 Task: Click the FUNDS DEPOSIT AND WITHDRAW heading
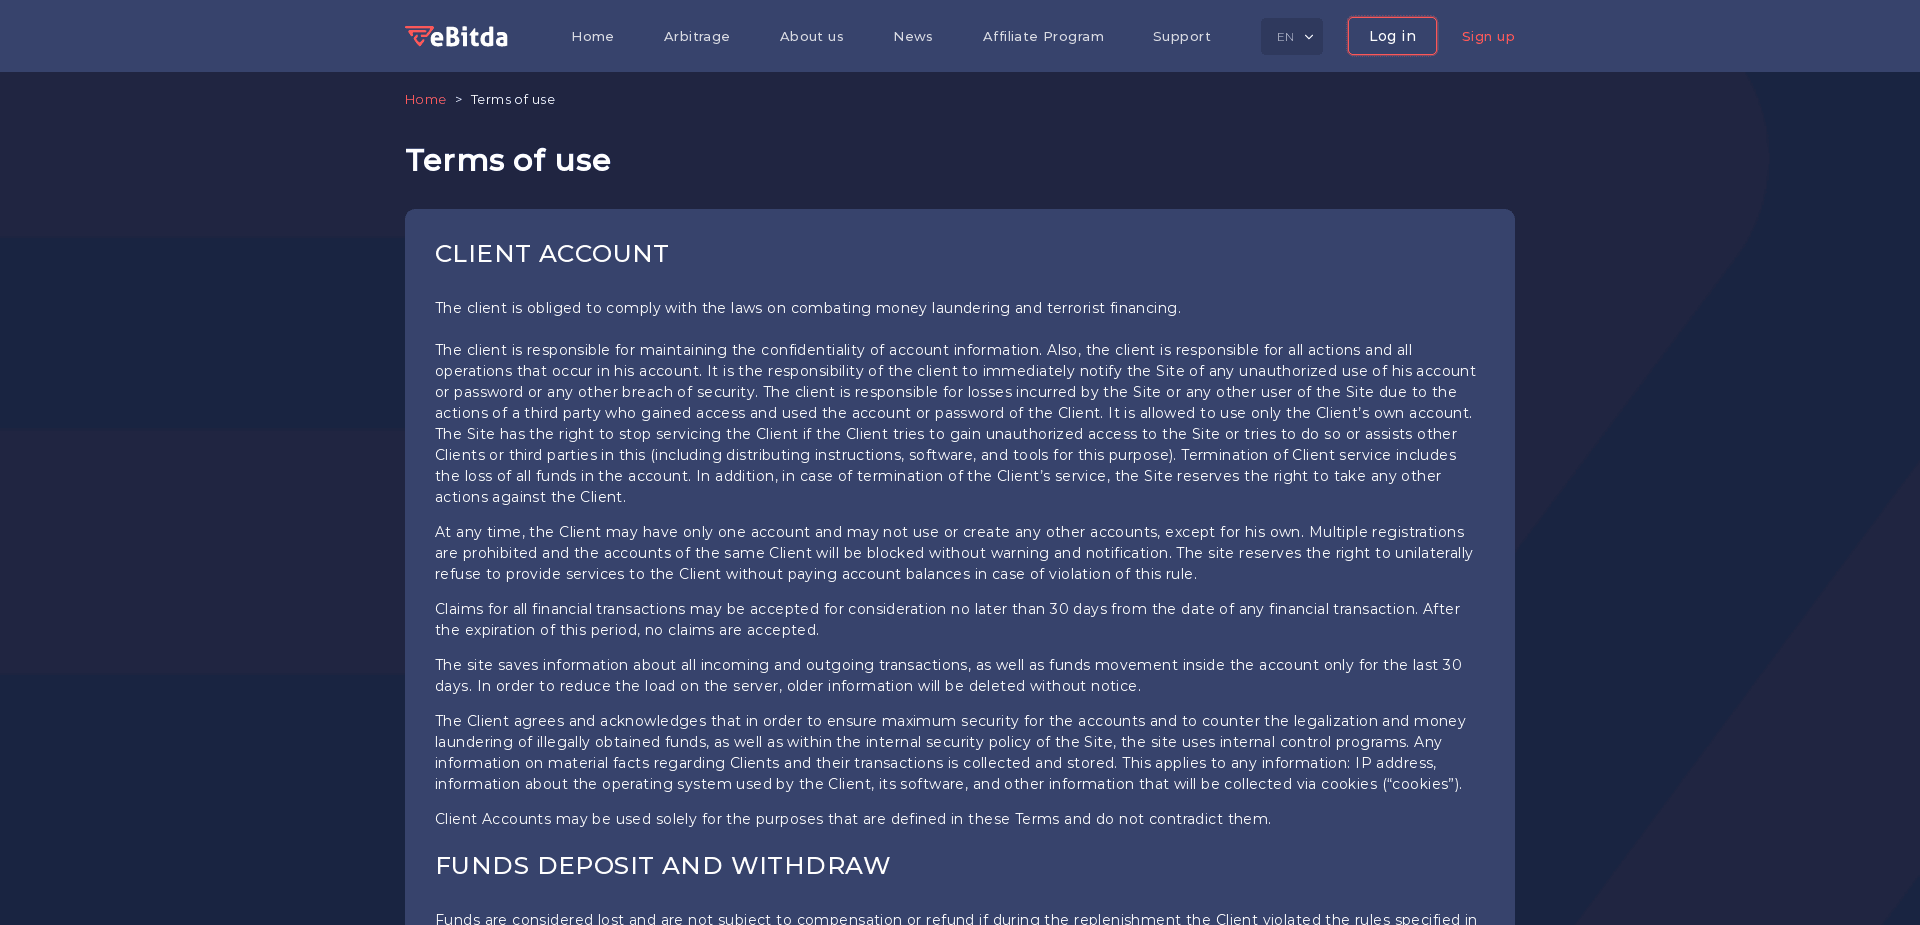662,866
